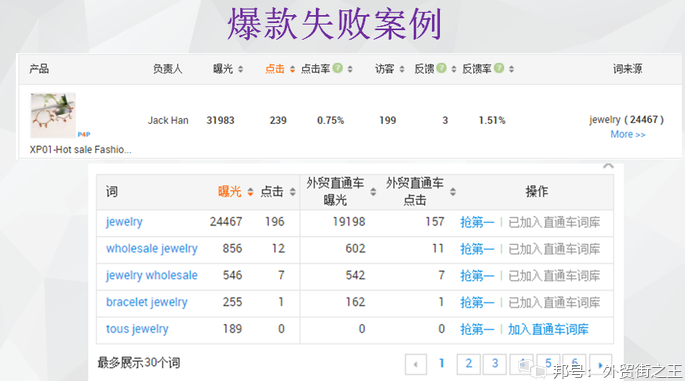Click 抢第一 for the jewelry wholesale row
Screen dimensions: 685x381
pos(477,276)
